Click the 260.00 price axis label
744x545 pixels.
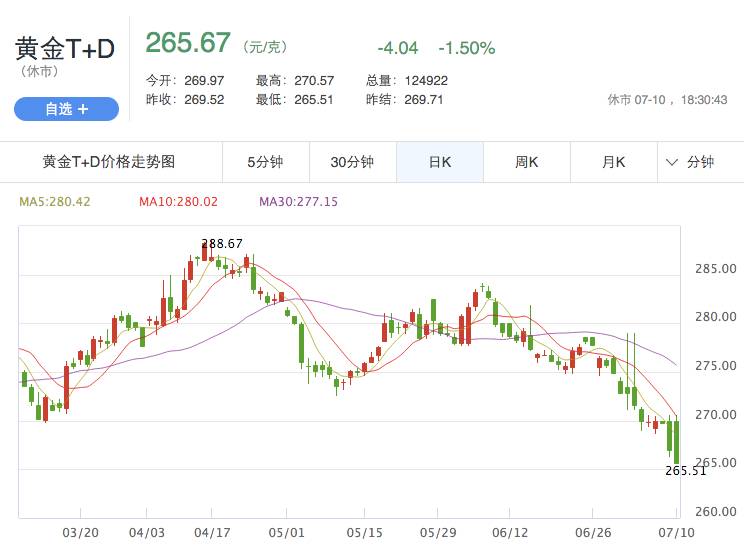point(716,512)
